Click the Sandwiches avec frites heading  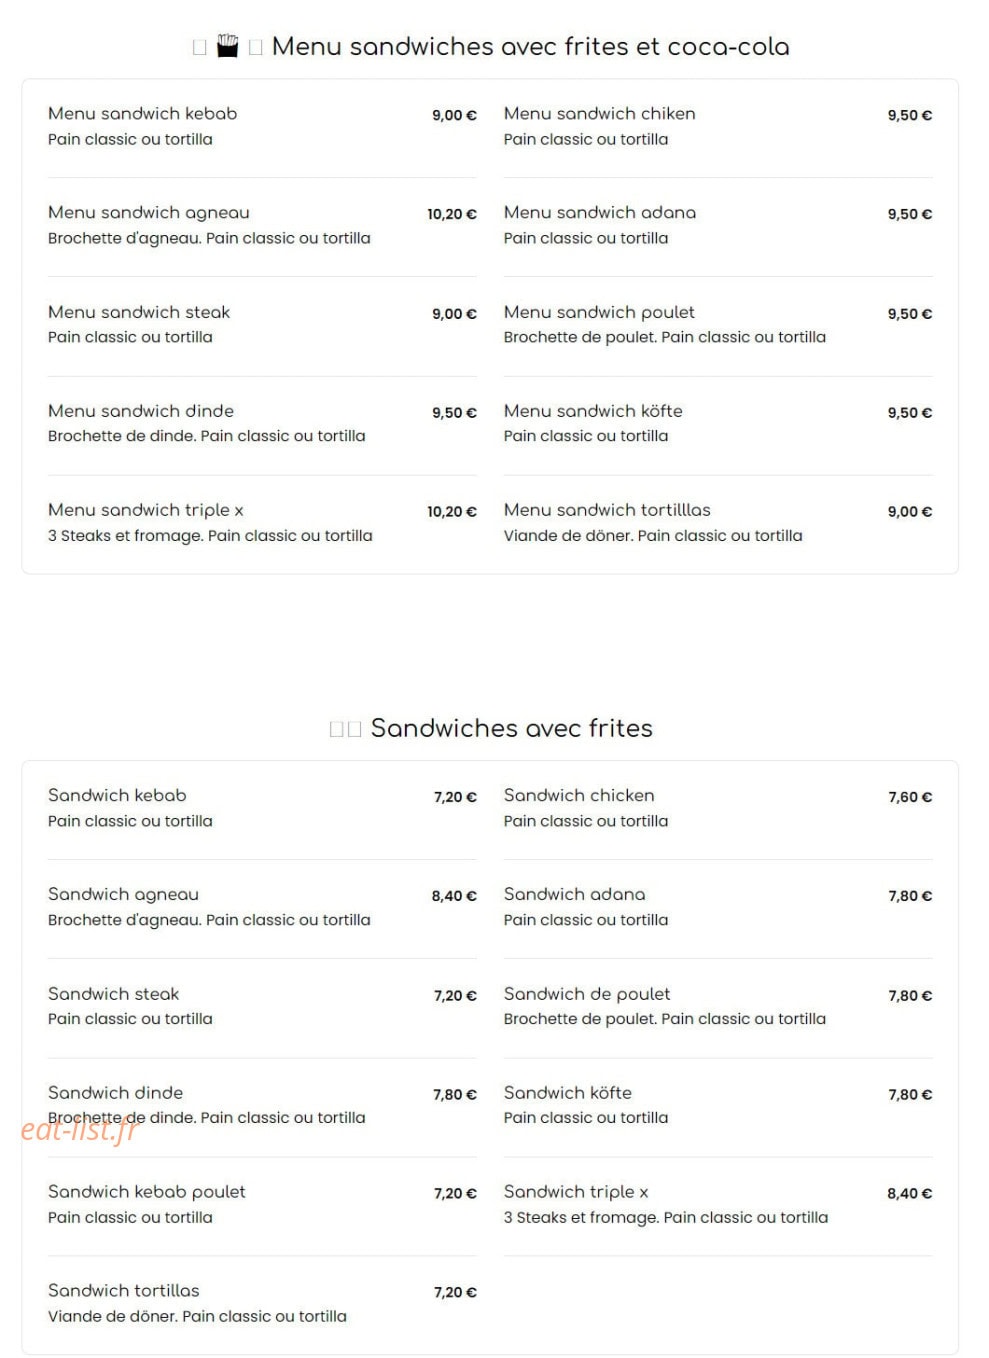pyautogui.click(x=511, y=728)
